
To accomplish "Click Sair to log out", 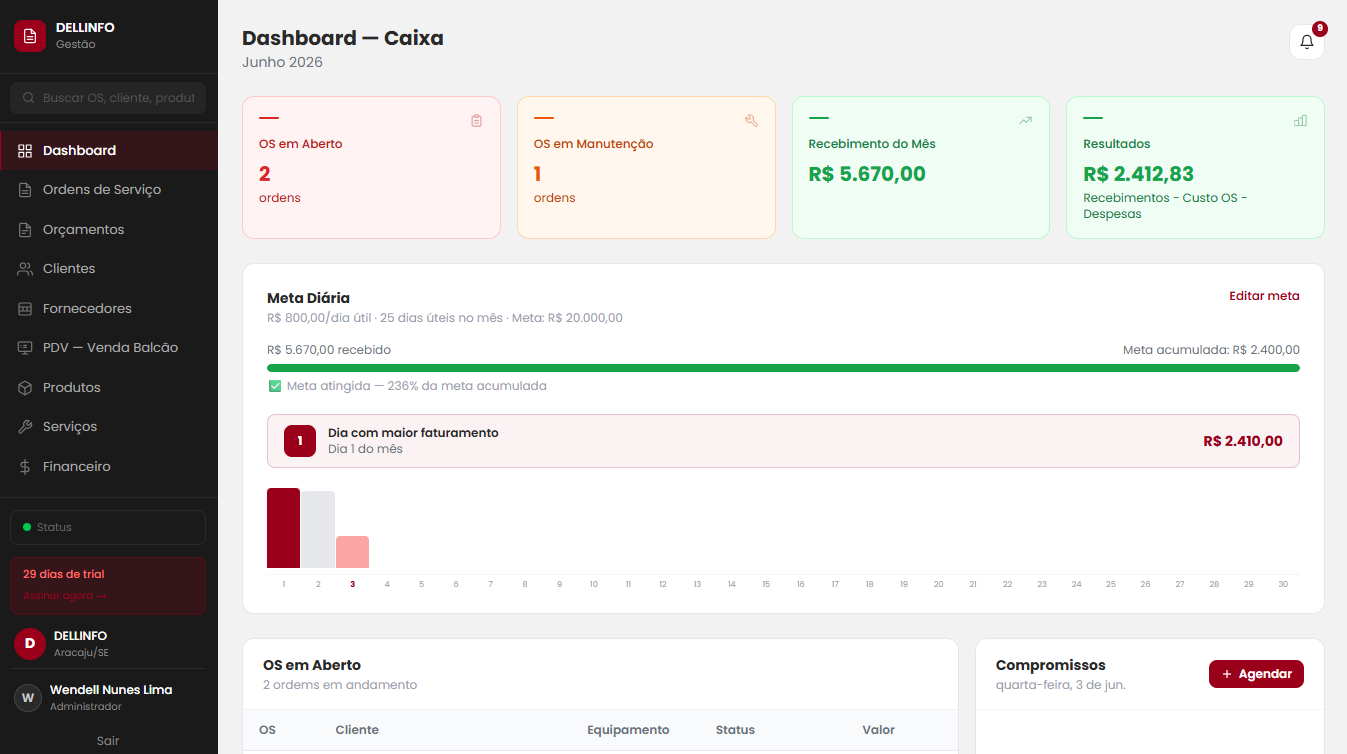I will tap(108, 741).
